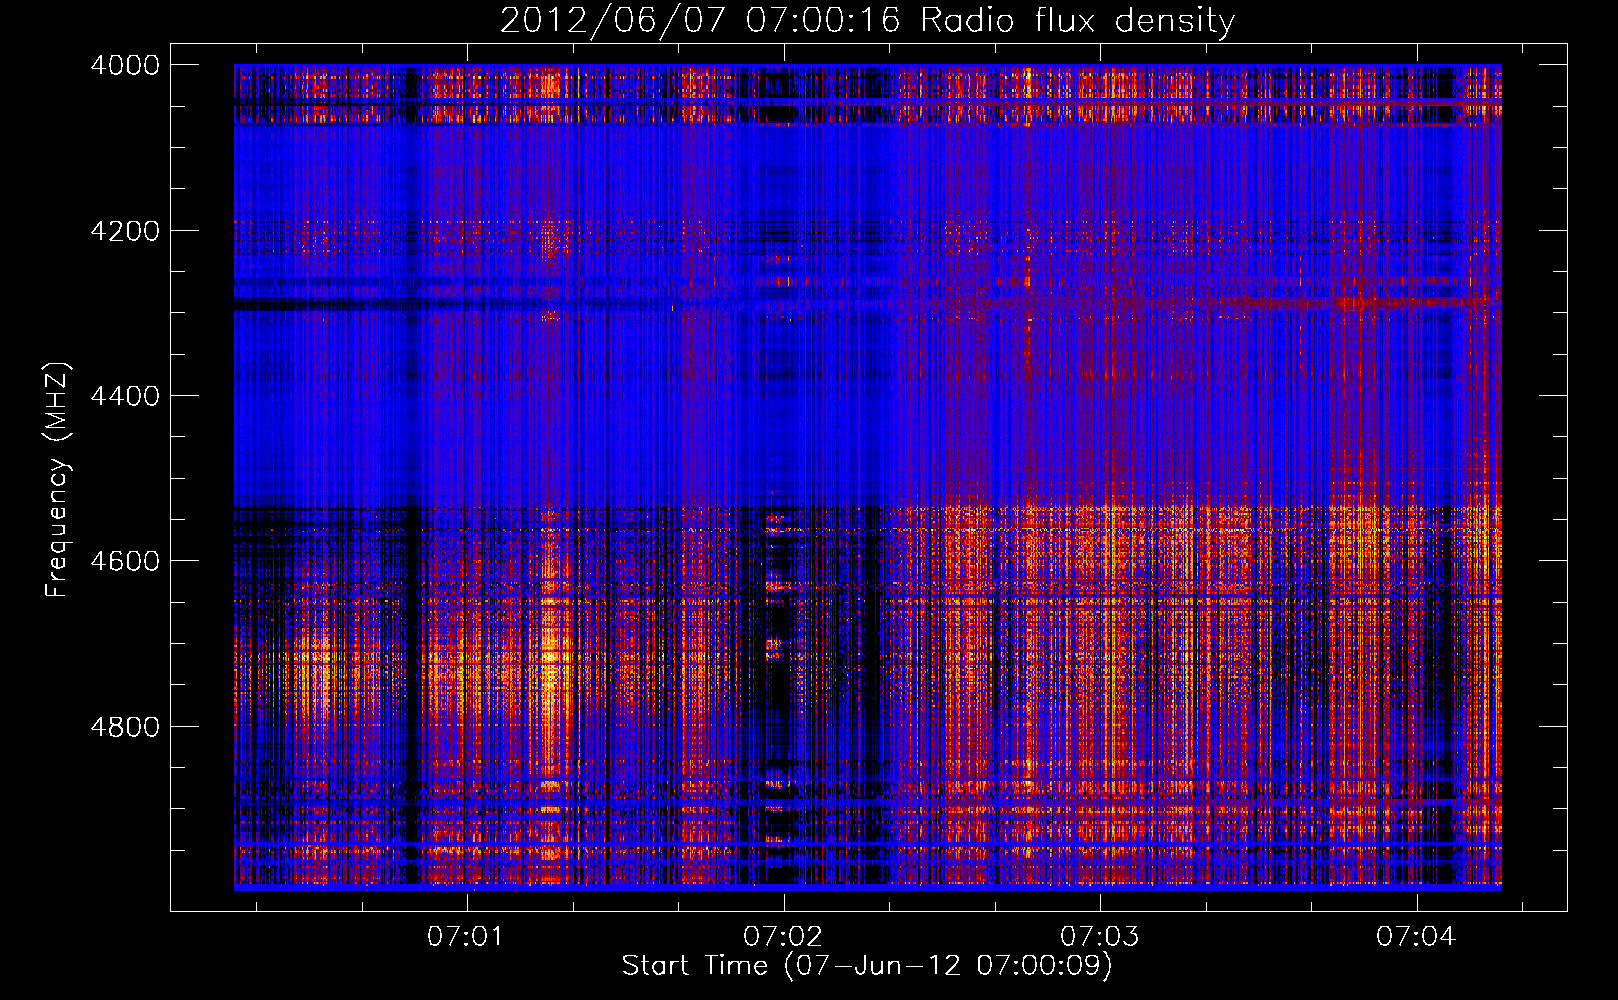Click the 07:04 time tick label
This screenshot has width=1618, height=1000.
pyautogui.click(x=1415, y=937)
